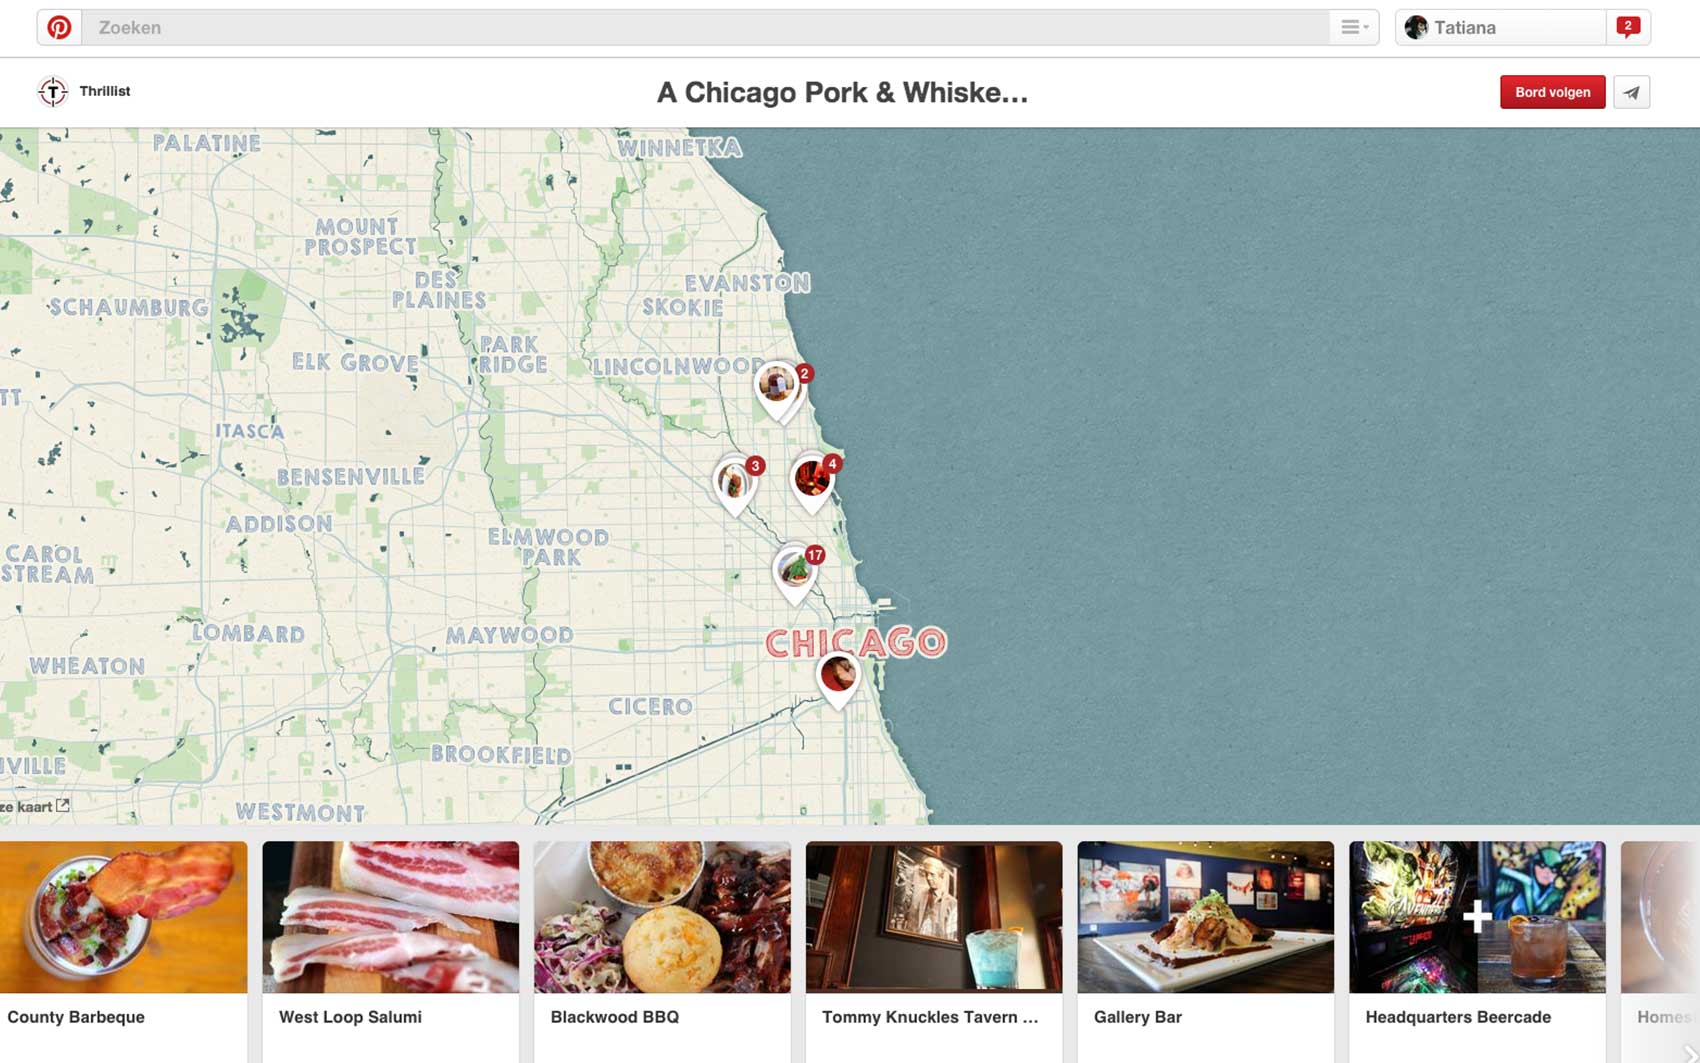This screenshot has height=1063, width=1700.
Task: Click the Thrillist logo icon
Action: pyautogui.click(x=53, y=92)
